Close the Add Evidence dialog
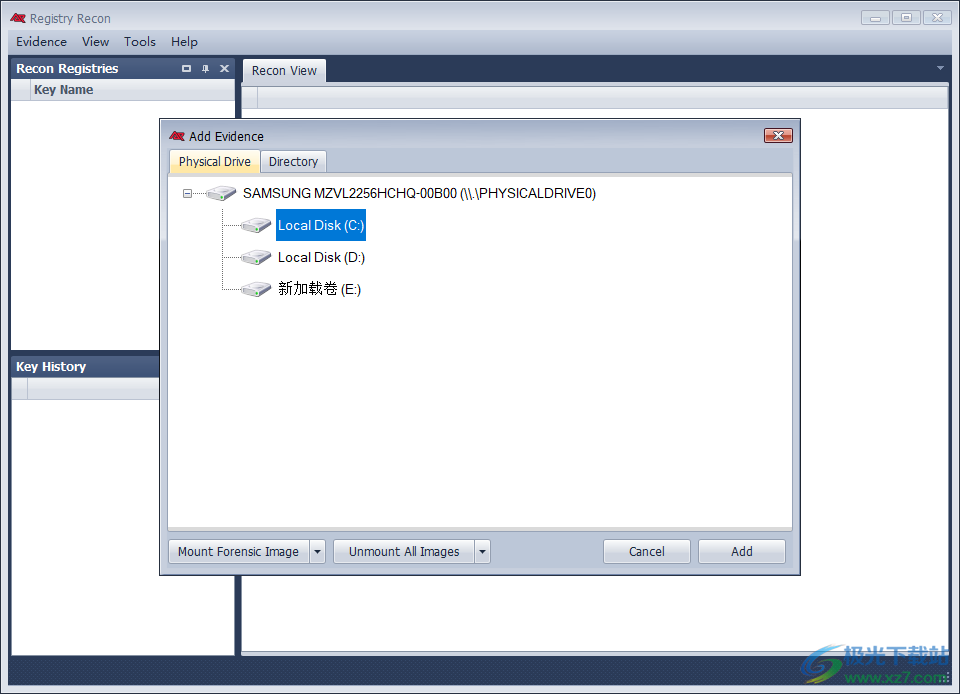The height and width of the screenshot is (694, 960). (778, 136)
